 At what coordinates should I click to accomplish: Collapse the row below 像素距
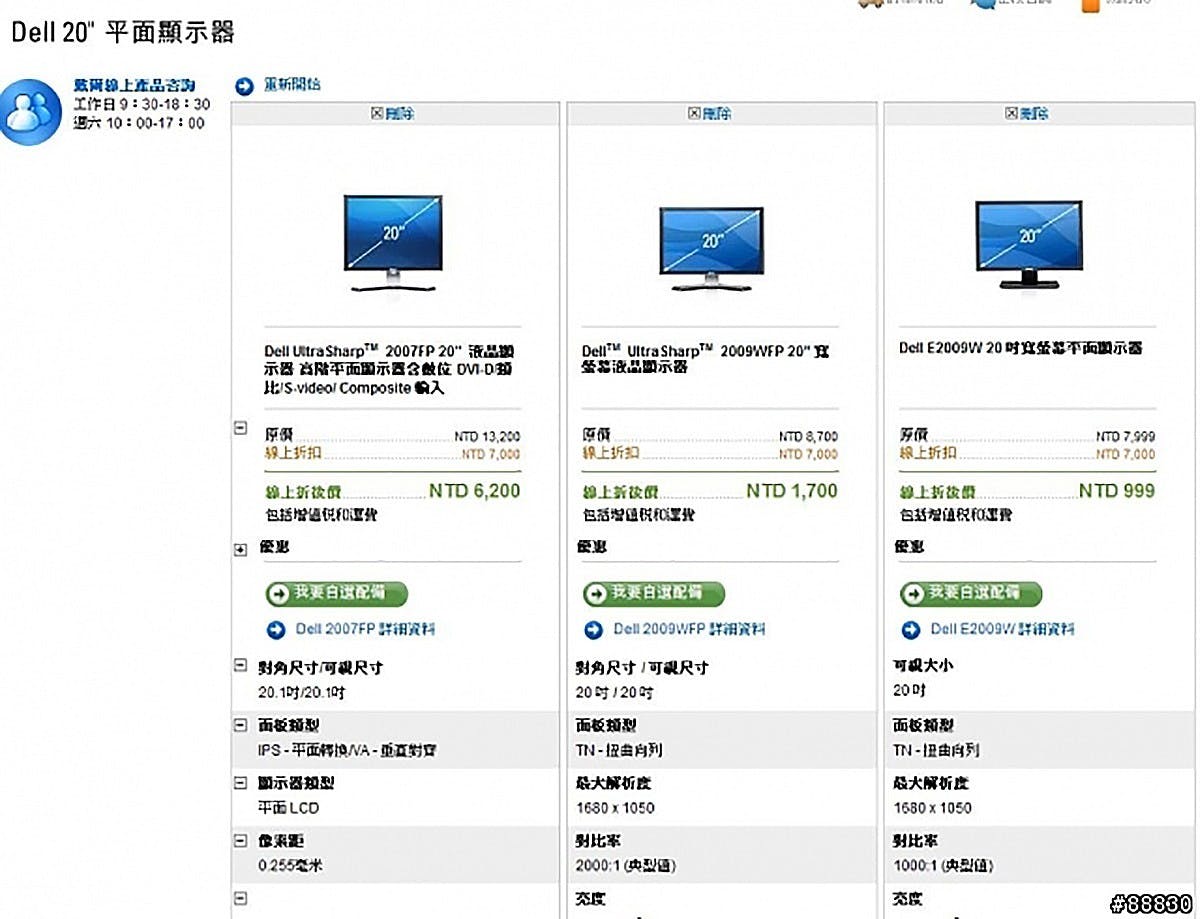240,898
